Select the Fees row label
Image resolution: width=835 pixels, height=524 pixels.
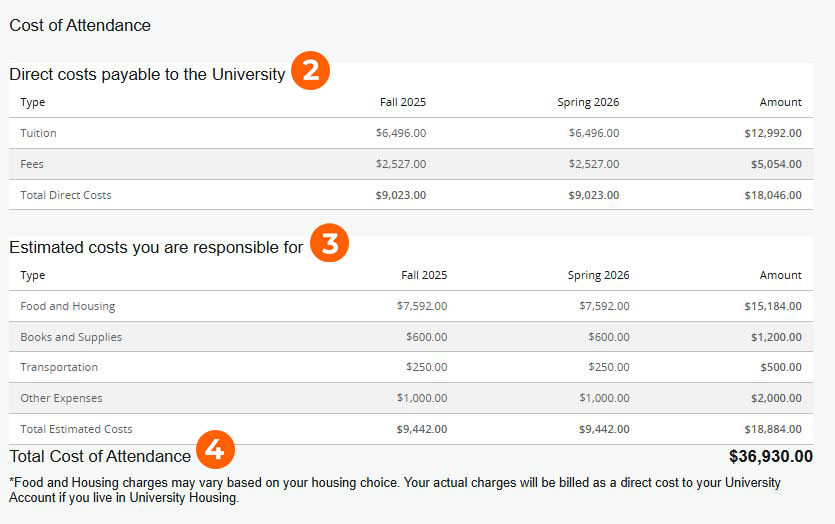(32, 164)
